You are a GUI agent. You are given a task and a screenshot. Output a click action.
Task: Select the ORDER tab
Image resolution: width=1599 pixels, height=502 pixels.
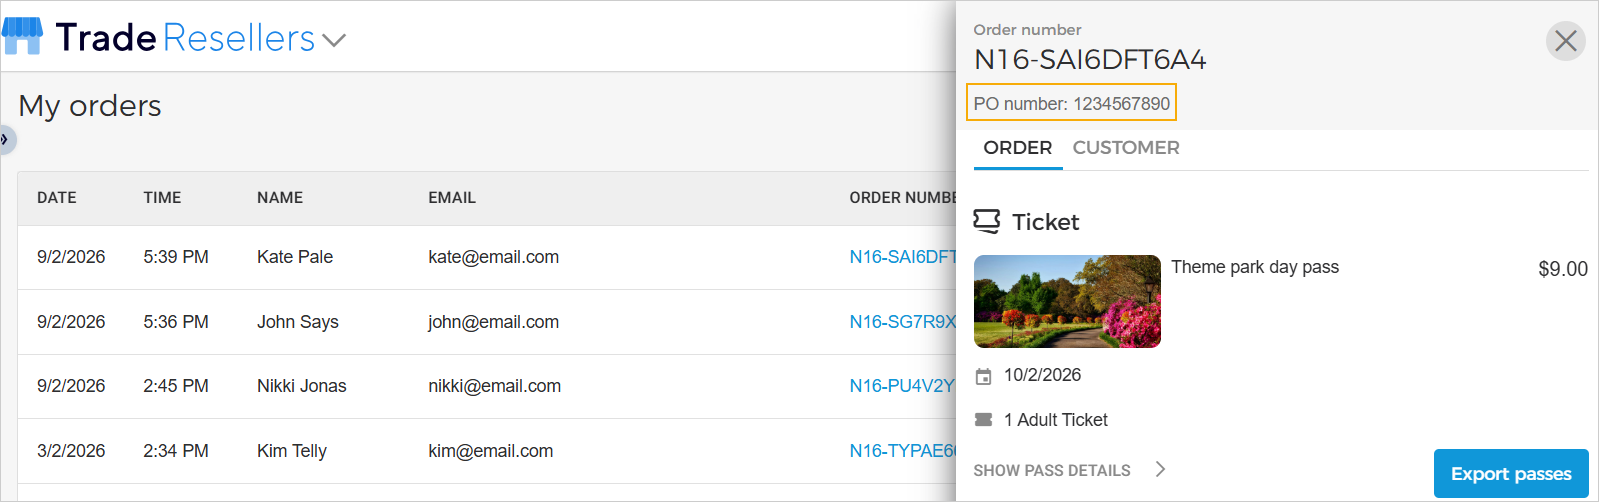click(x=1017, y=148)
